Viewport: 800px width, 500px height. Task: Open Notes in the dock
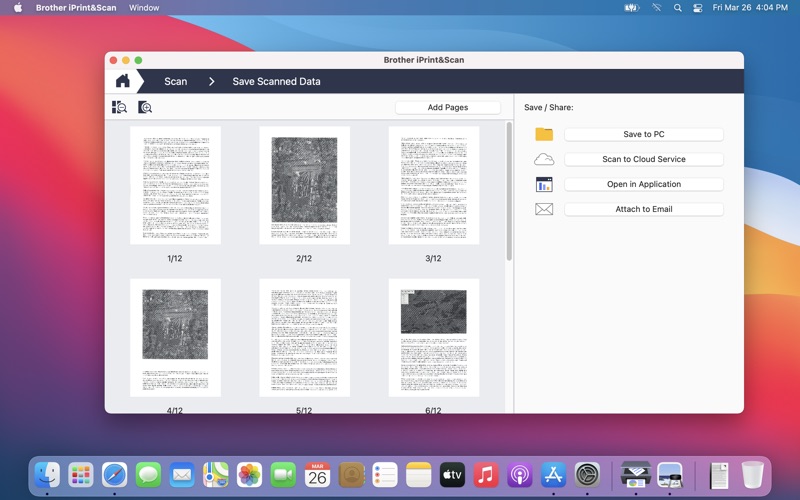pos(418,475)
